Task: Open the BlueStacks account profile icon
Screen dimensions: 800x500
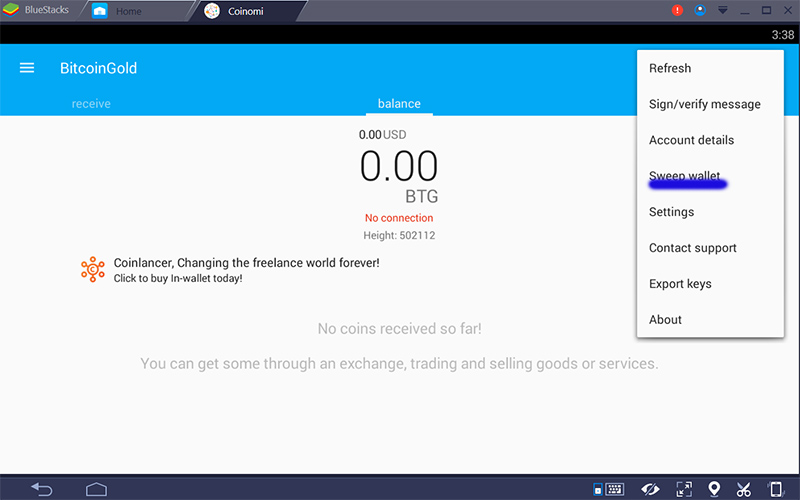Action: (700, 10)
